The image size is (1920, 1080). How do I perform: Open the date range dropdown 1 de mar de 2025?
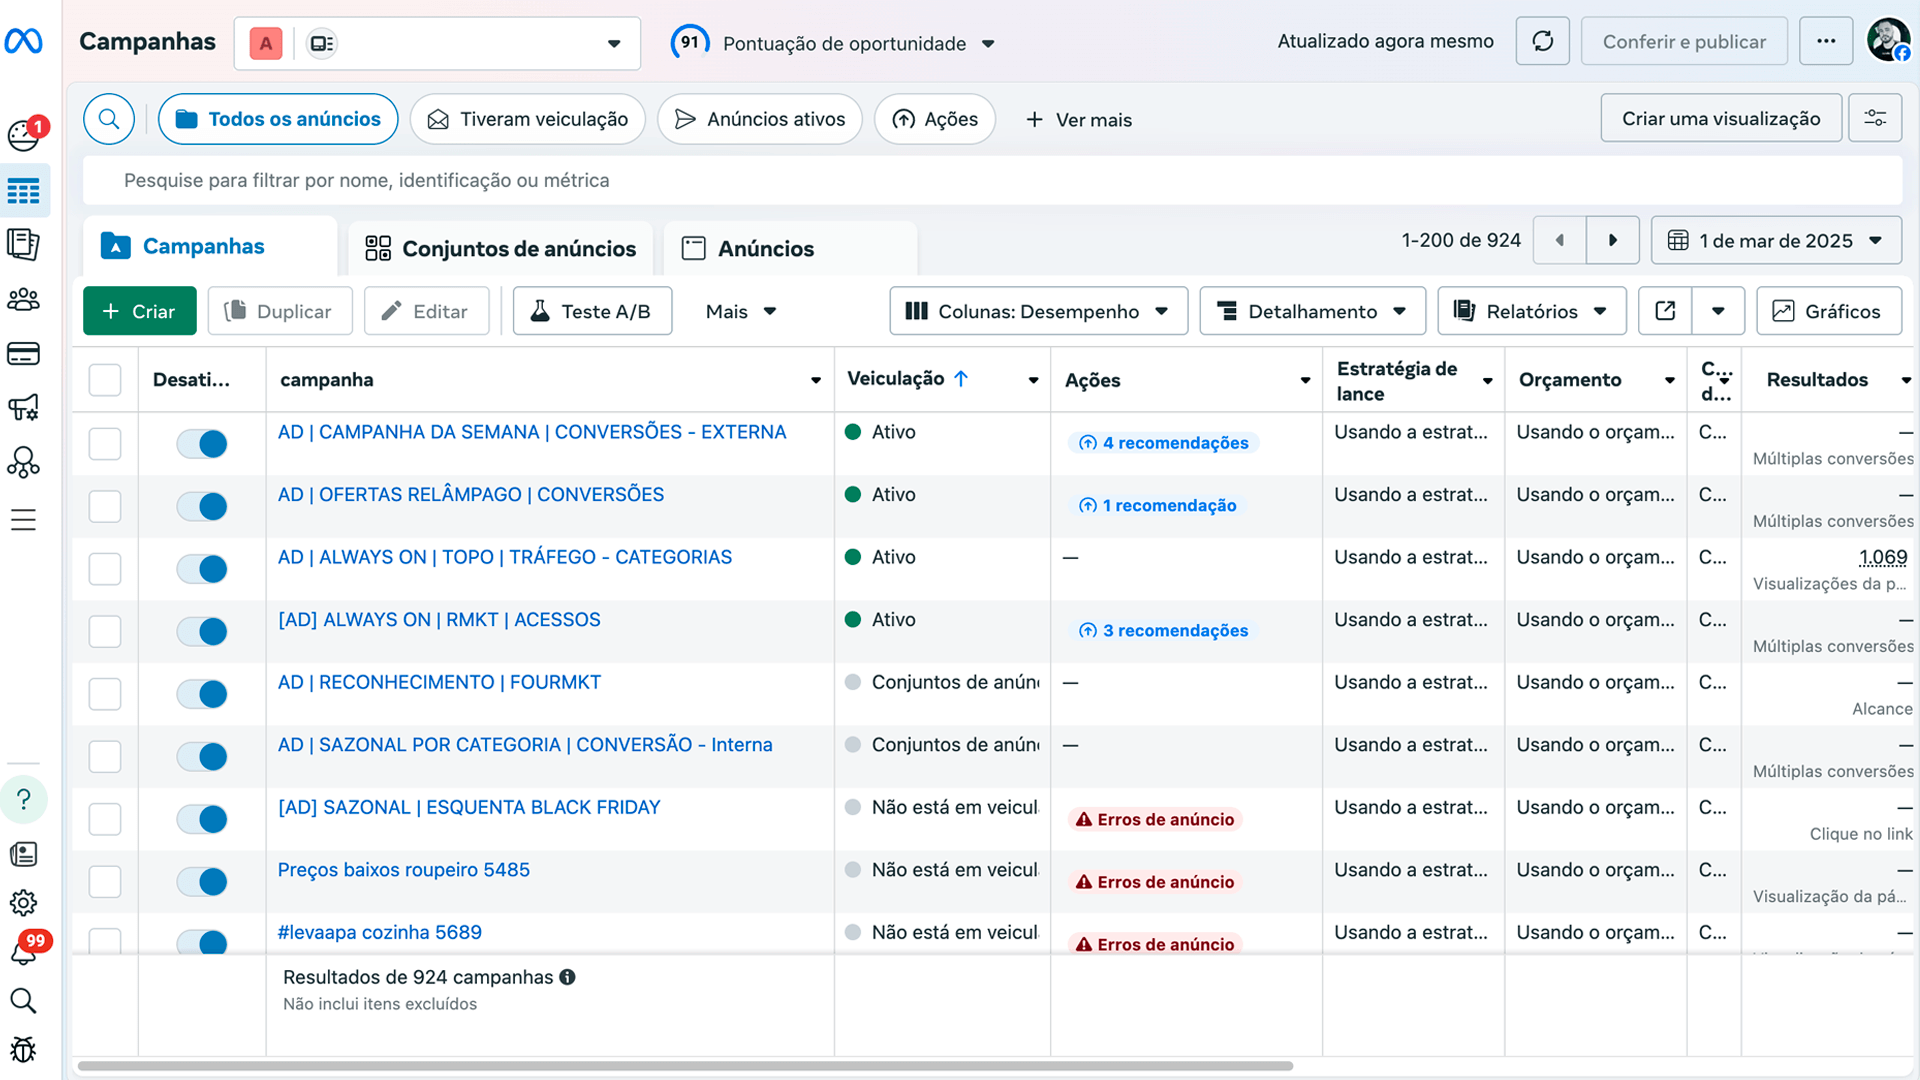click(1776, 240)
